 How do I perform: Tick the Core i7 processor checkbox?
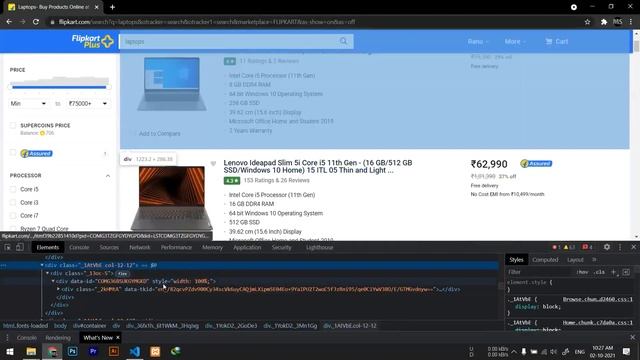pos(13,216)
